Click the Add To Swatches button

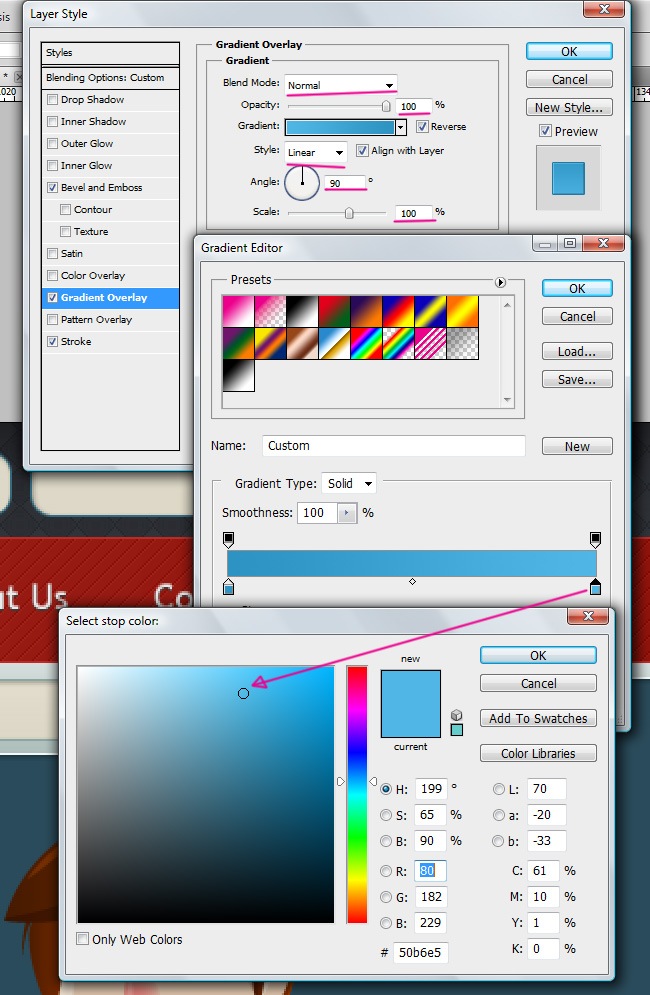tap(538, 718)
